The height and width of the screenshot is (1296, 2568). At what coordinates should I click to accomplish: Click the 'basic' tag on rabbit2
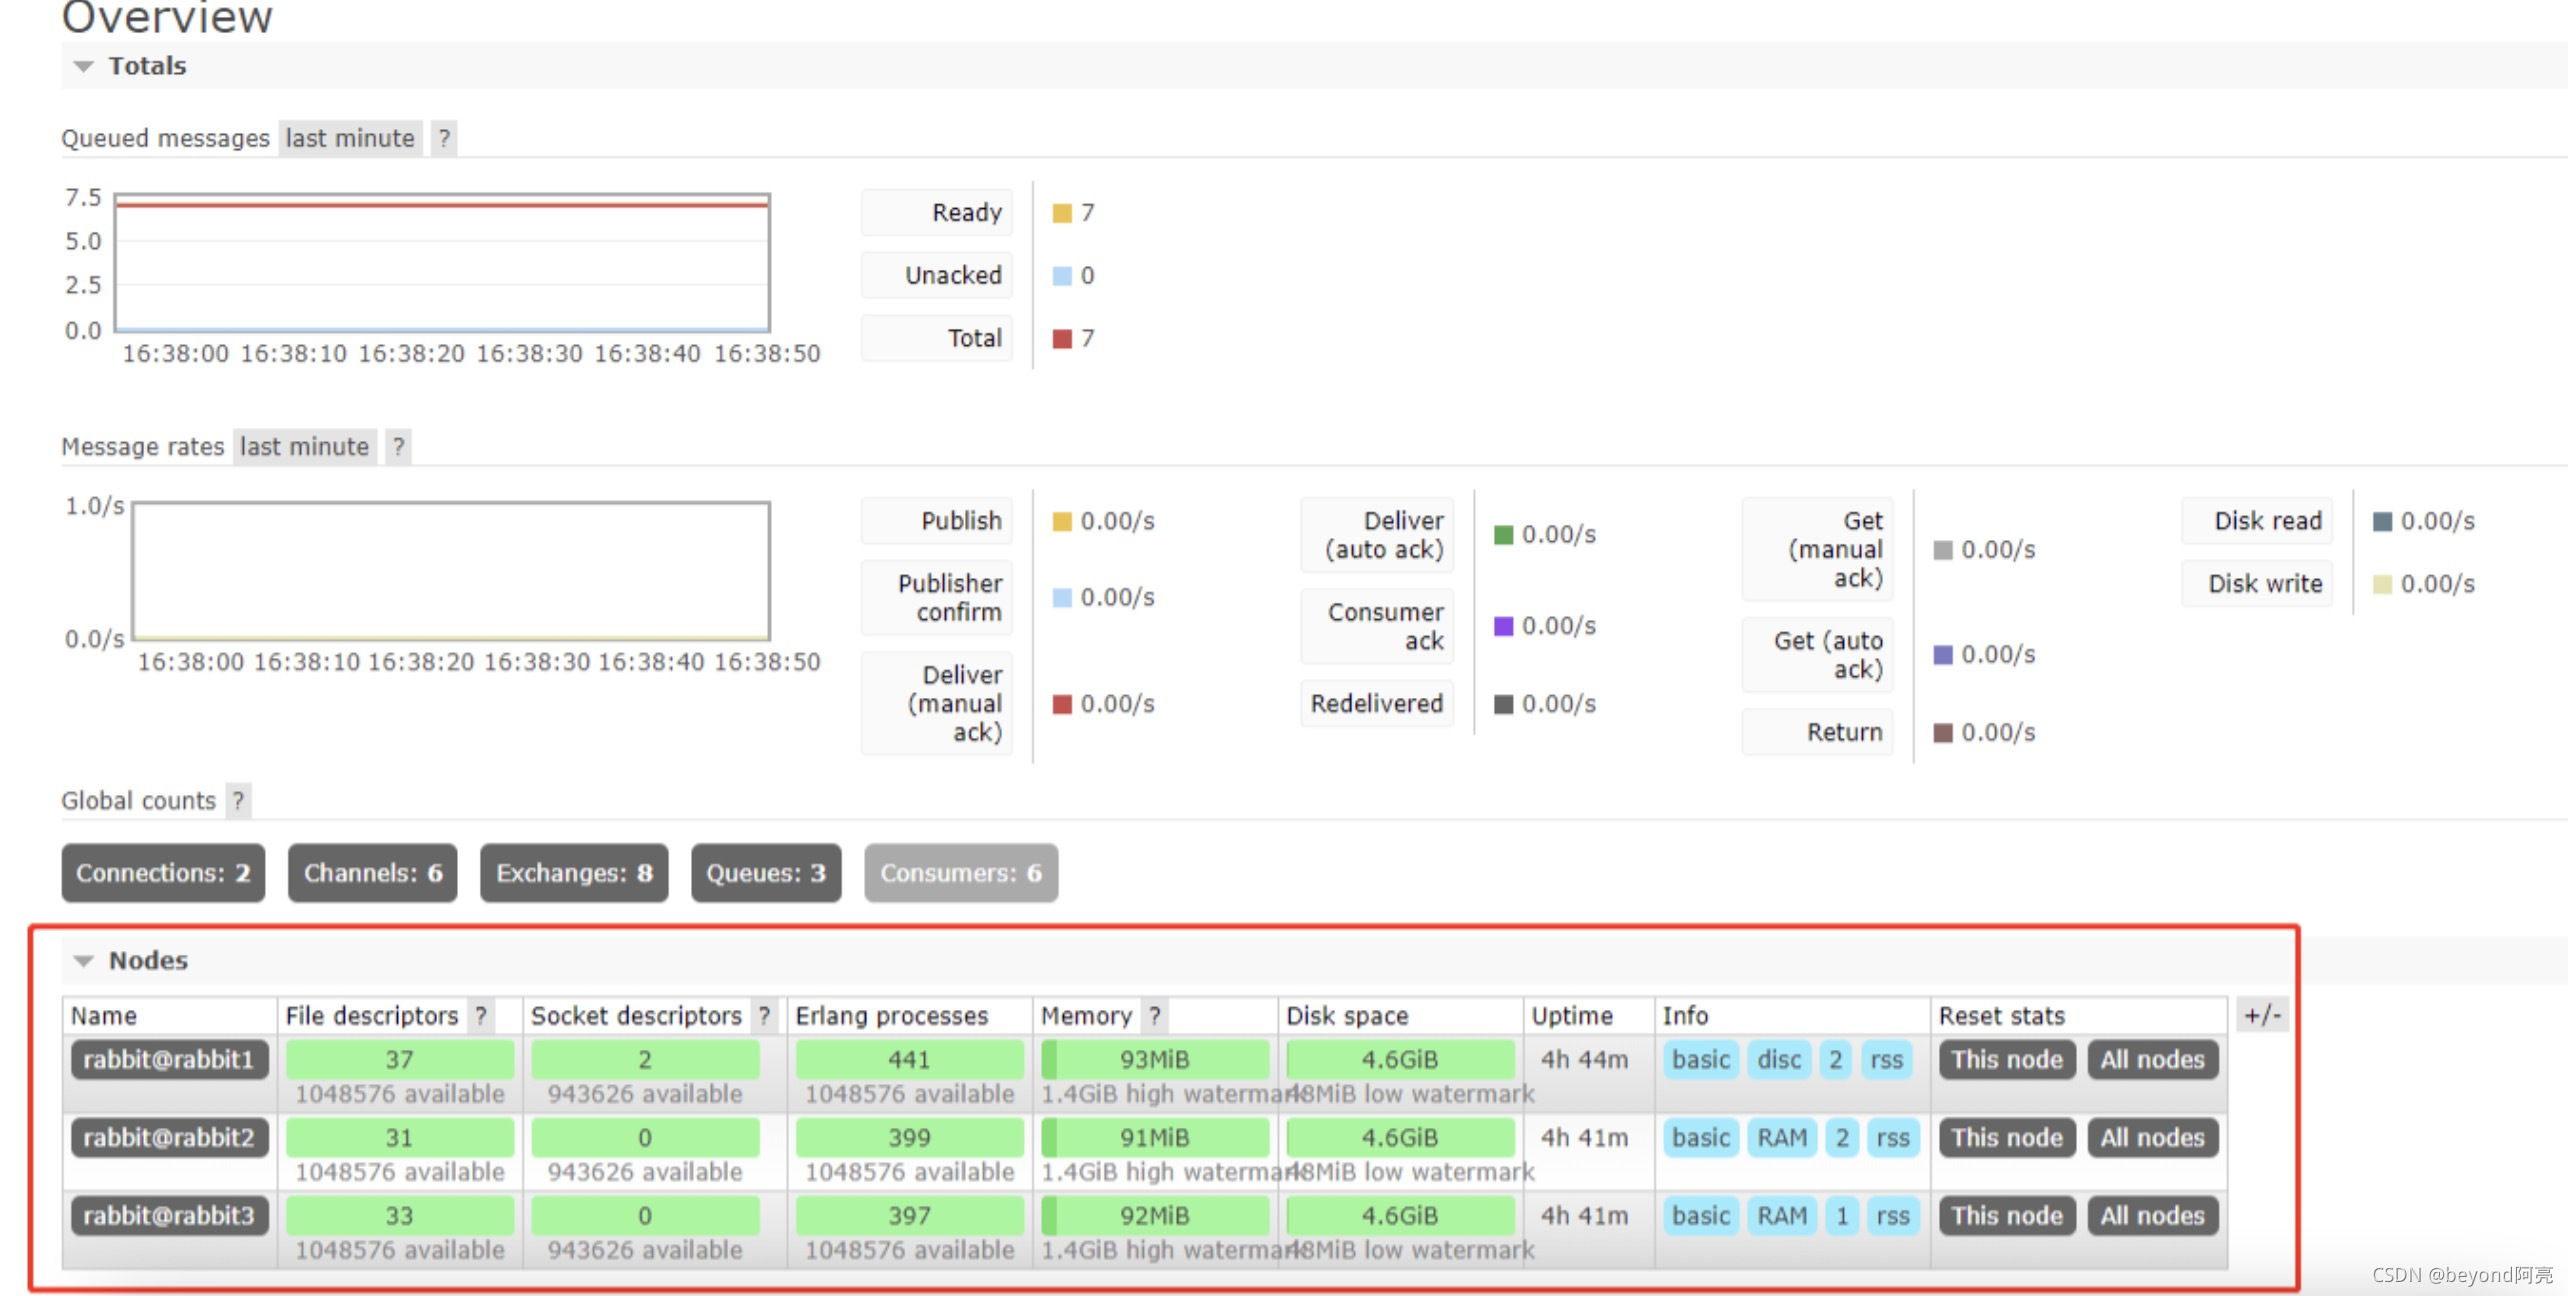[1701, 1138]
